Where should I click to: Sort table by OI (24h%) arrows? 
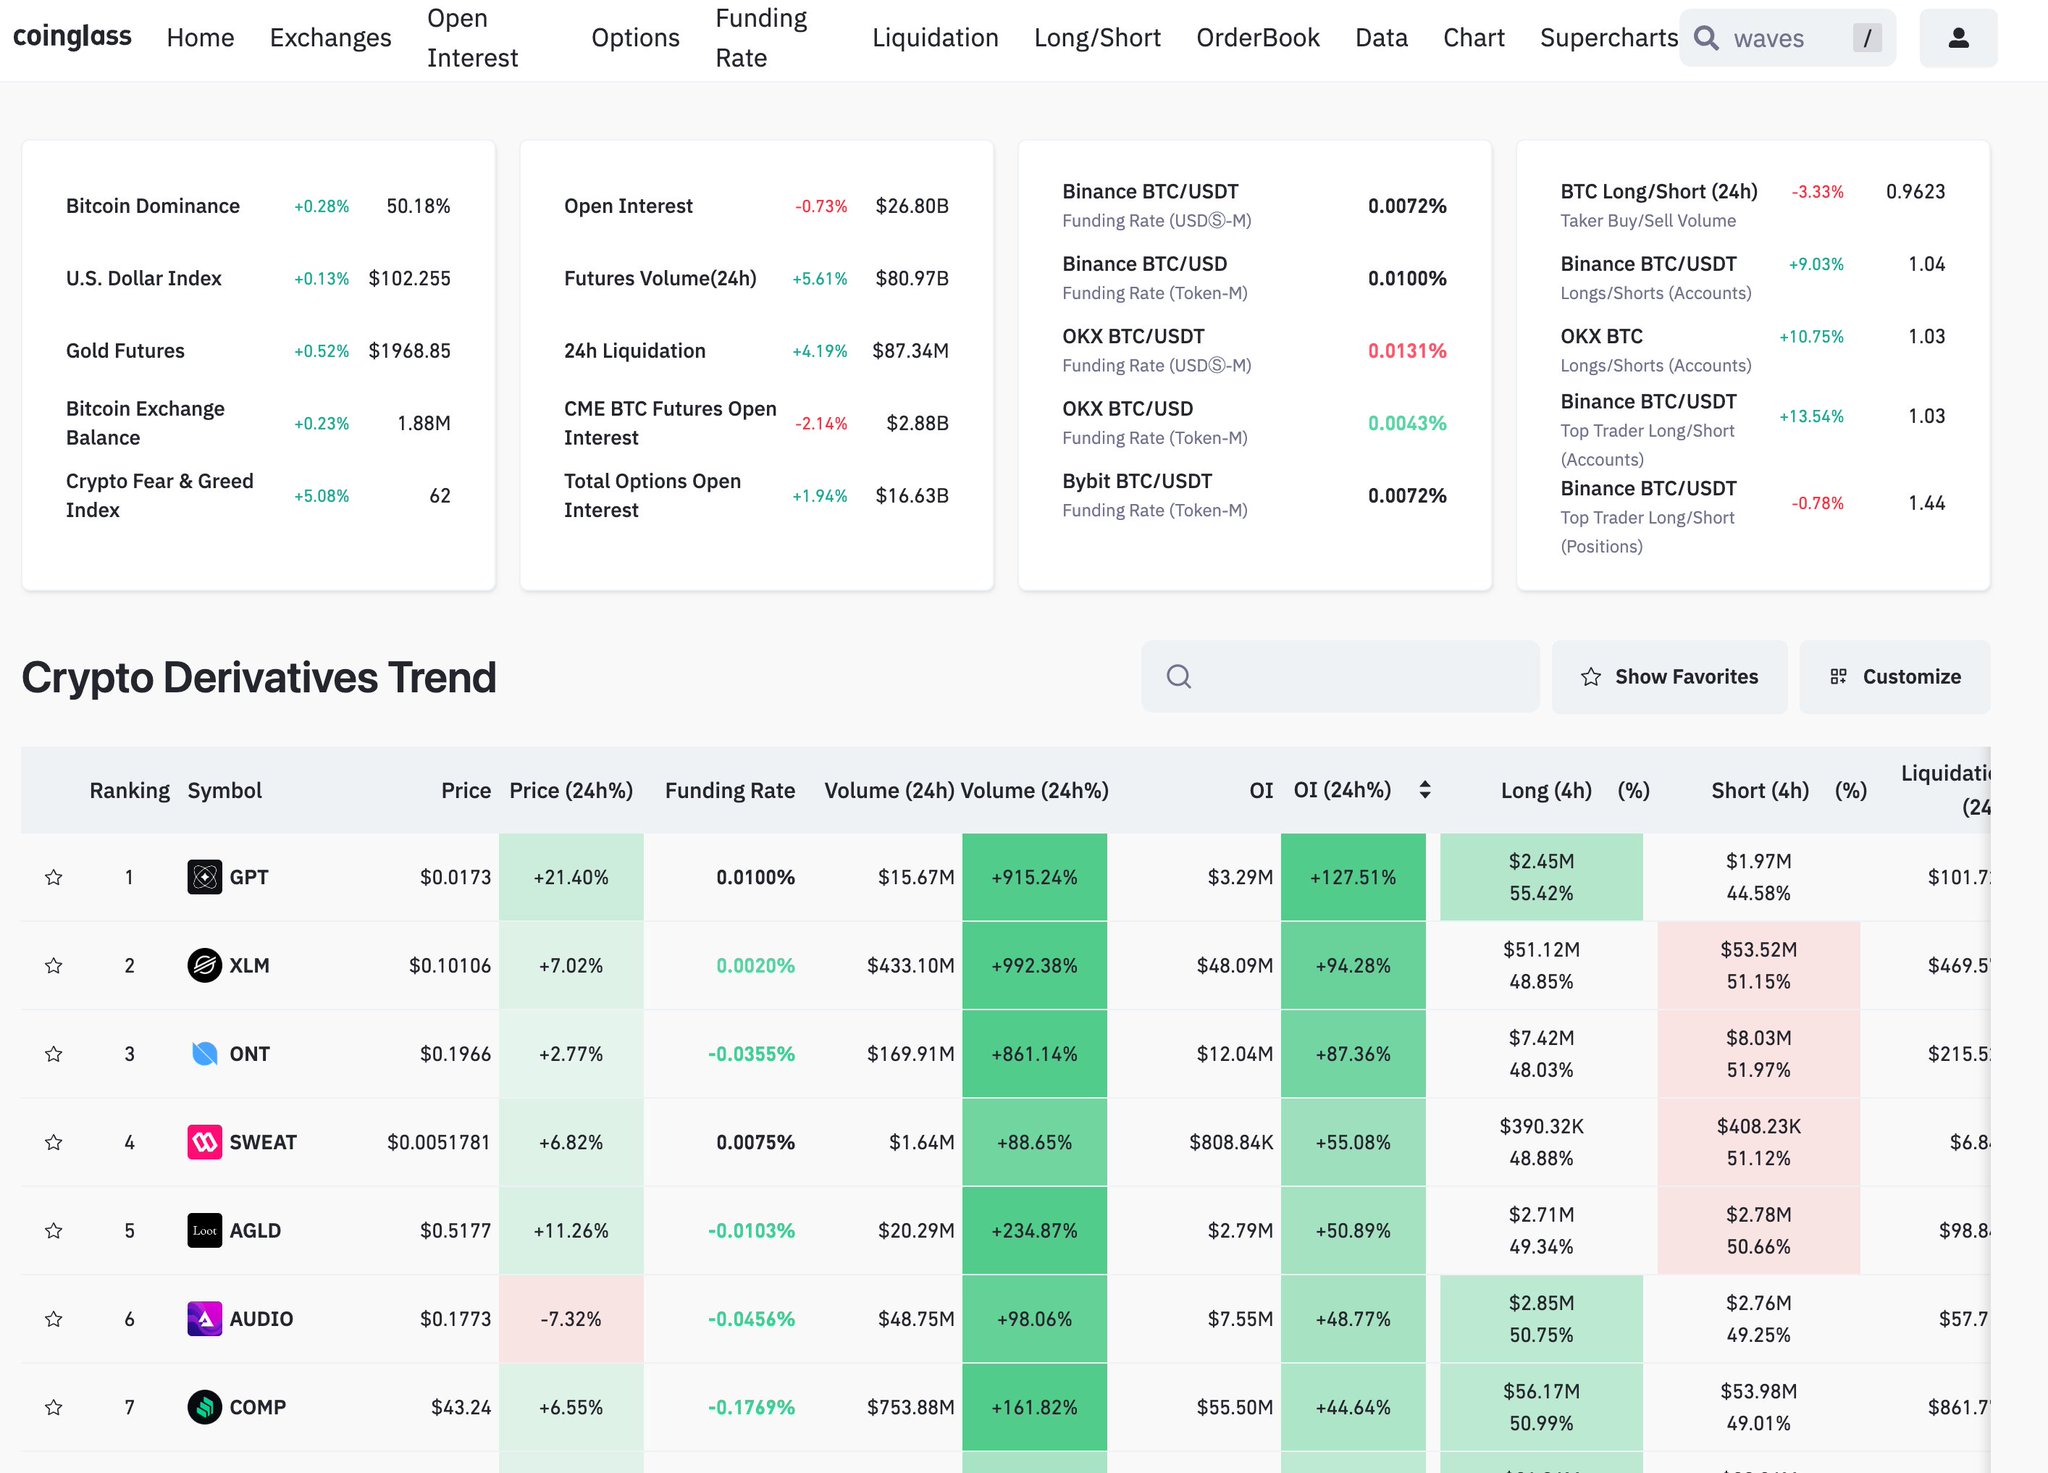click(x=1425, y=790)
